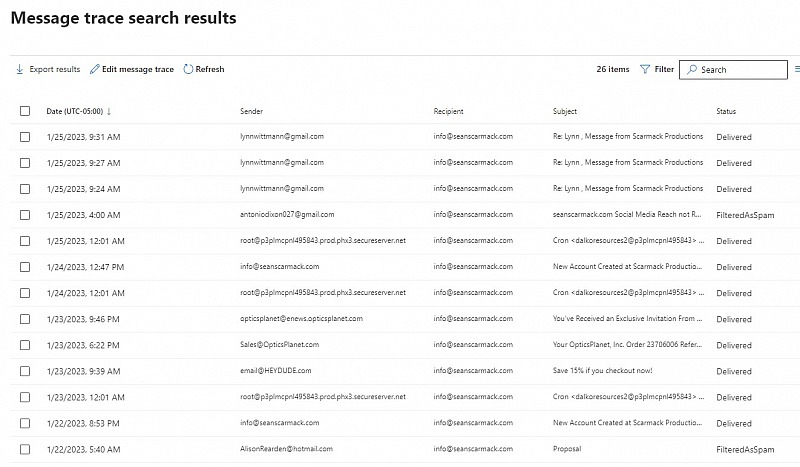Sort by the Date column arrow
The image size is (800, 467).
pos(109,111)
